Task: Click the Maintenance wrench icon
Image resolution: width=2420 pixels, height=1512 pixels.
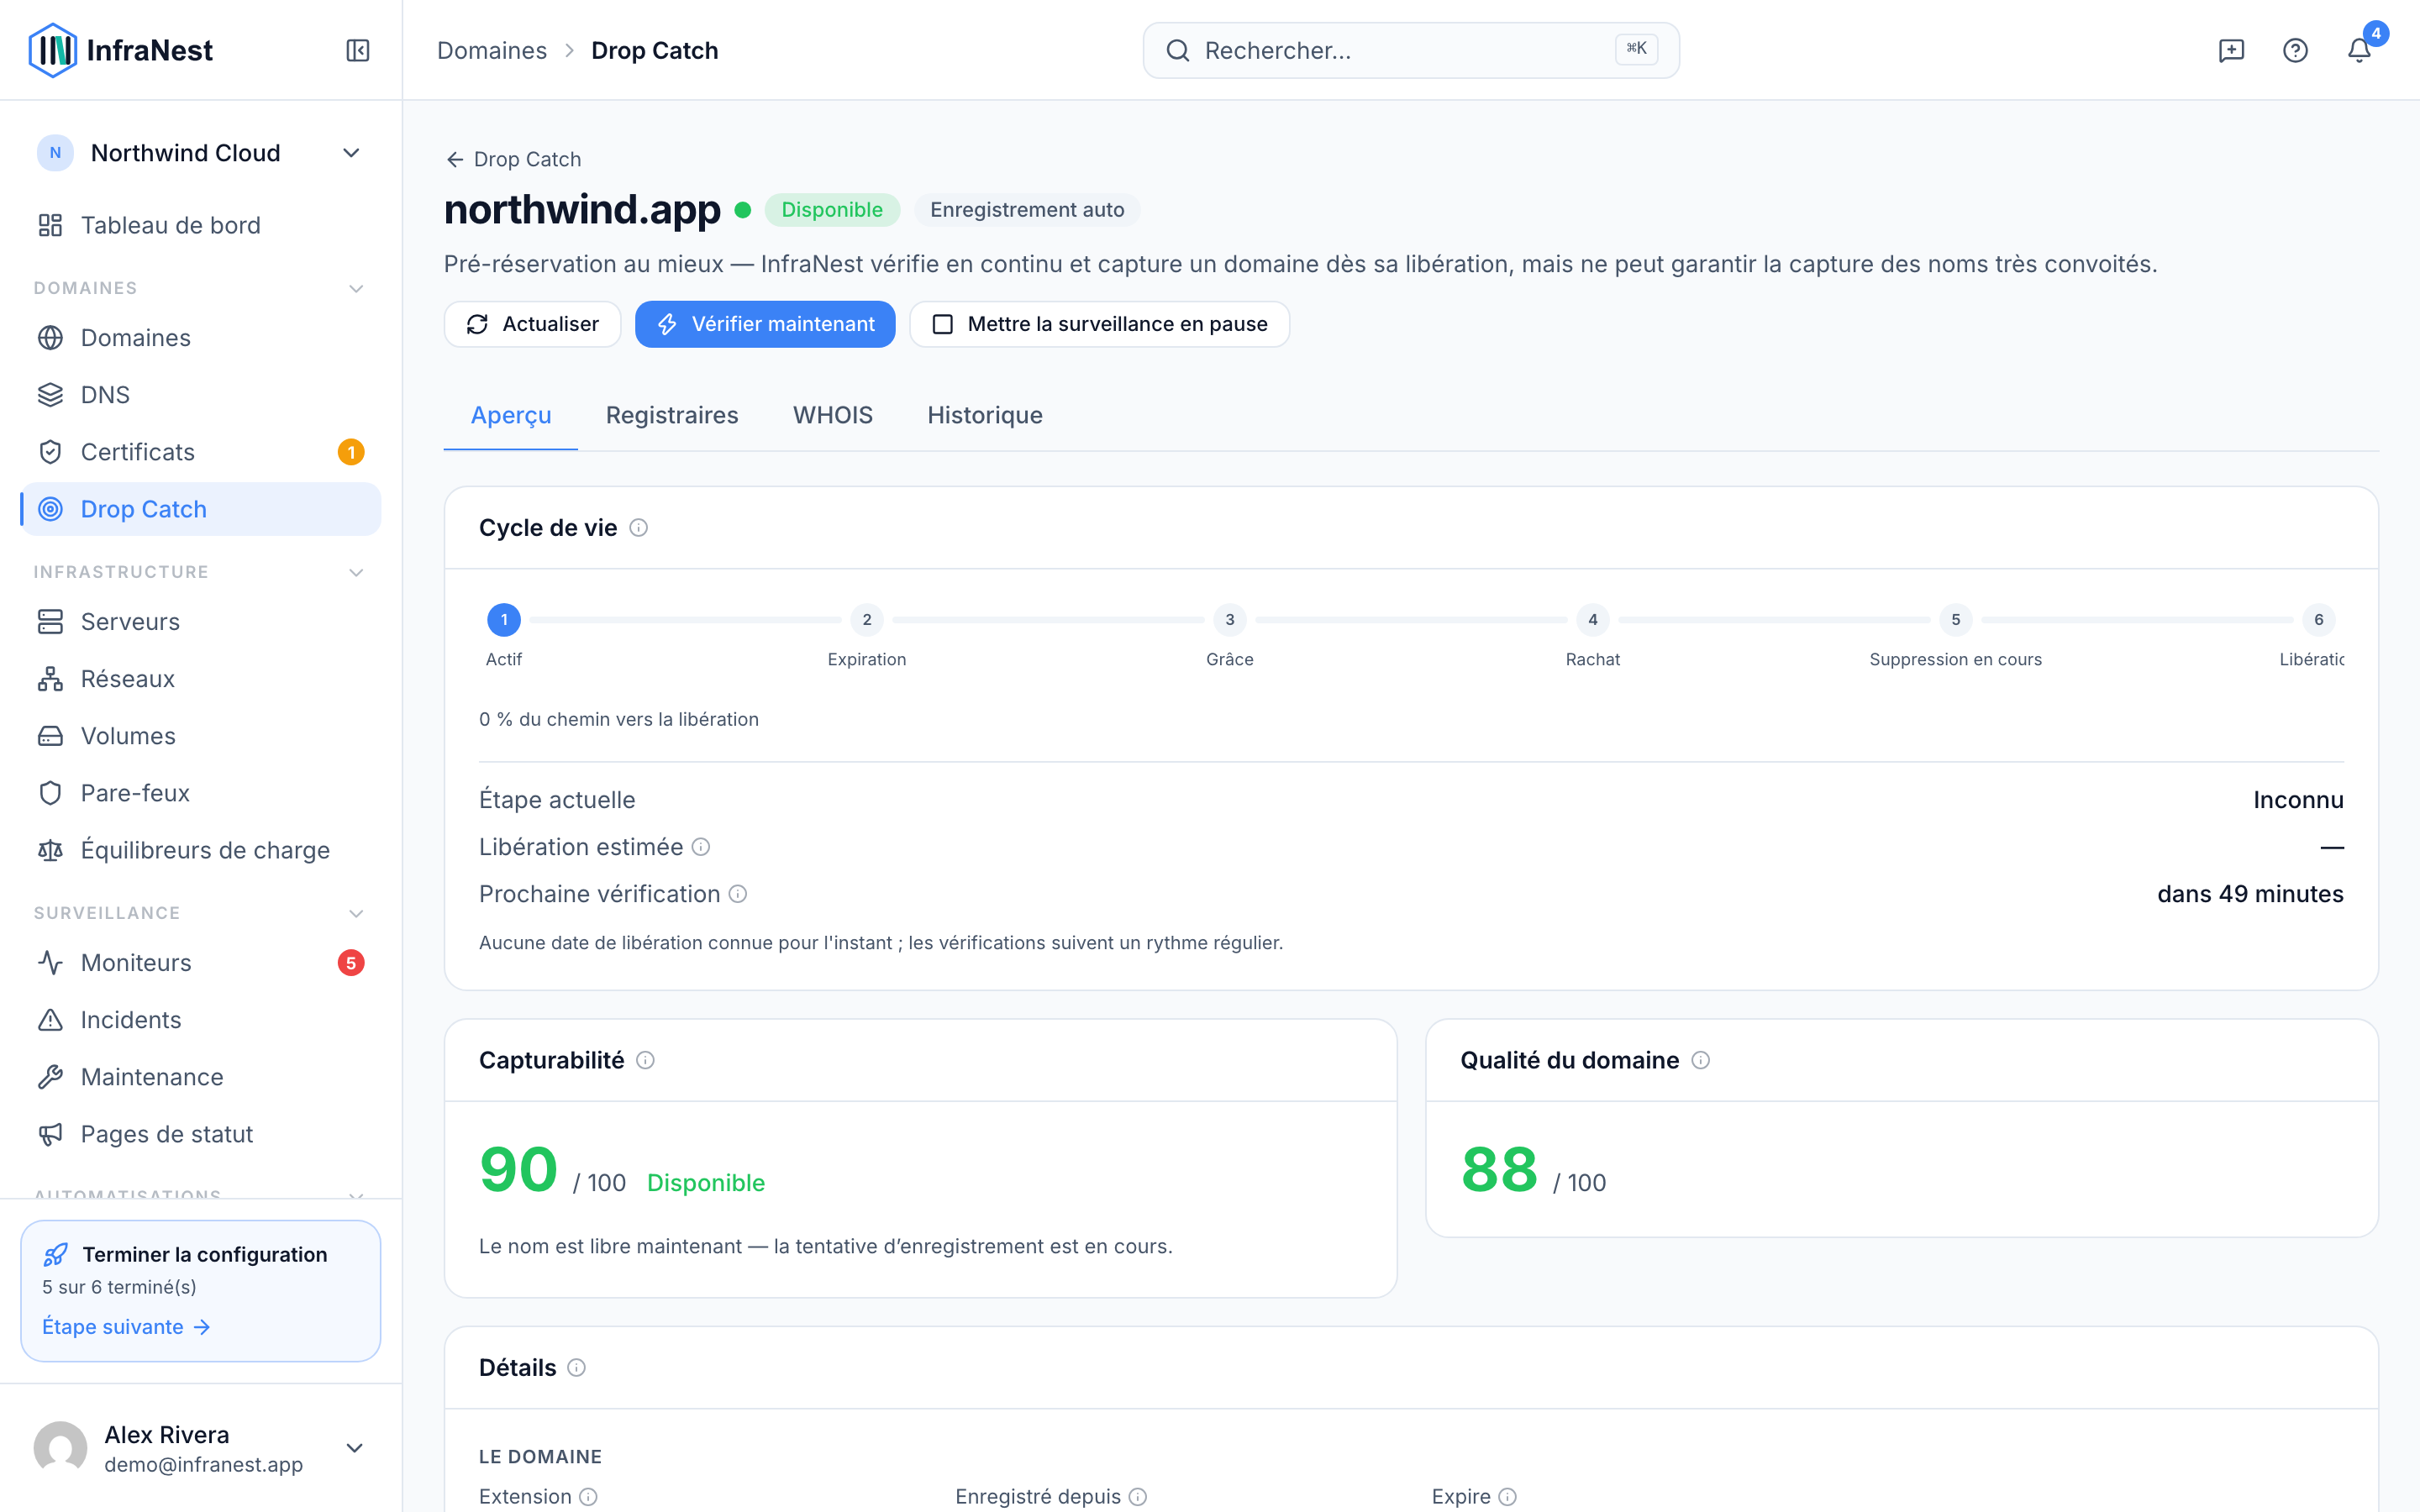Action: (x=50, y=1077)
